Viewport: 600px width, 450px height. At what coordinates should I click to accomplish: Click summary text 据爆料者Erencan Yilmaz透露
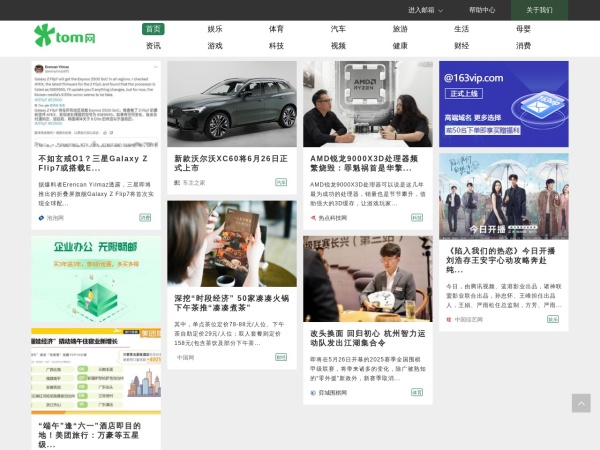96,194
